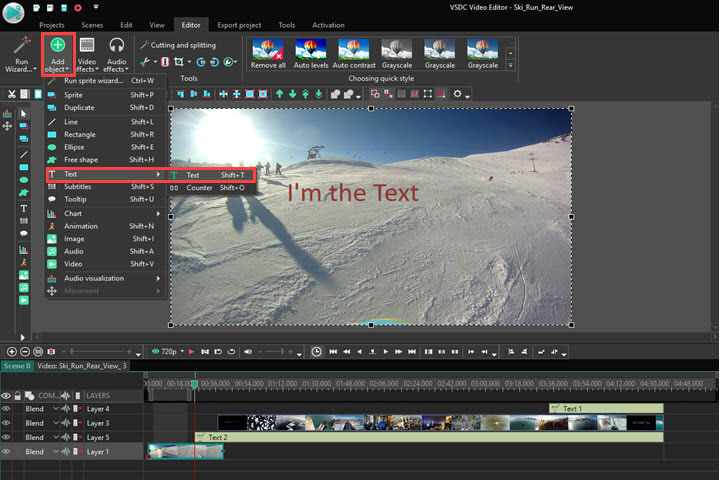
Task: Open the Video: Ski_Run_Rear_View_3 timeline tab
Action: click(83, 366)
